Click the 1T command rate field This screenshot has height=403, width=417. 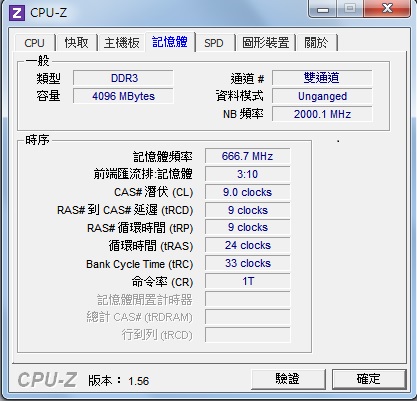click(x=247, y=282)
